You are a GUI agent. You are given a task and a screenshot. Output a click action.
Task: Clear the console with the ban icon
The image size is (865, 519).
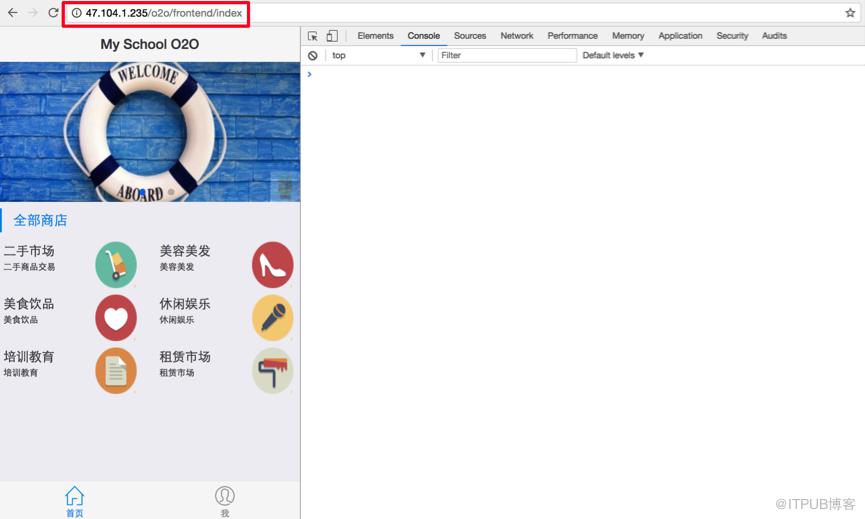(x=313, y=55)
